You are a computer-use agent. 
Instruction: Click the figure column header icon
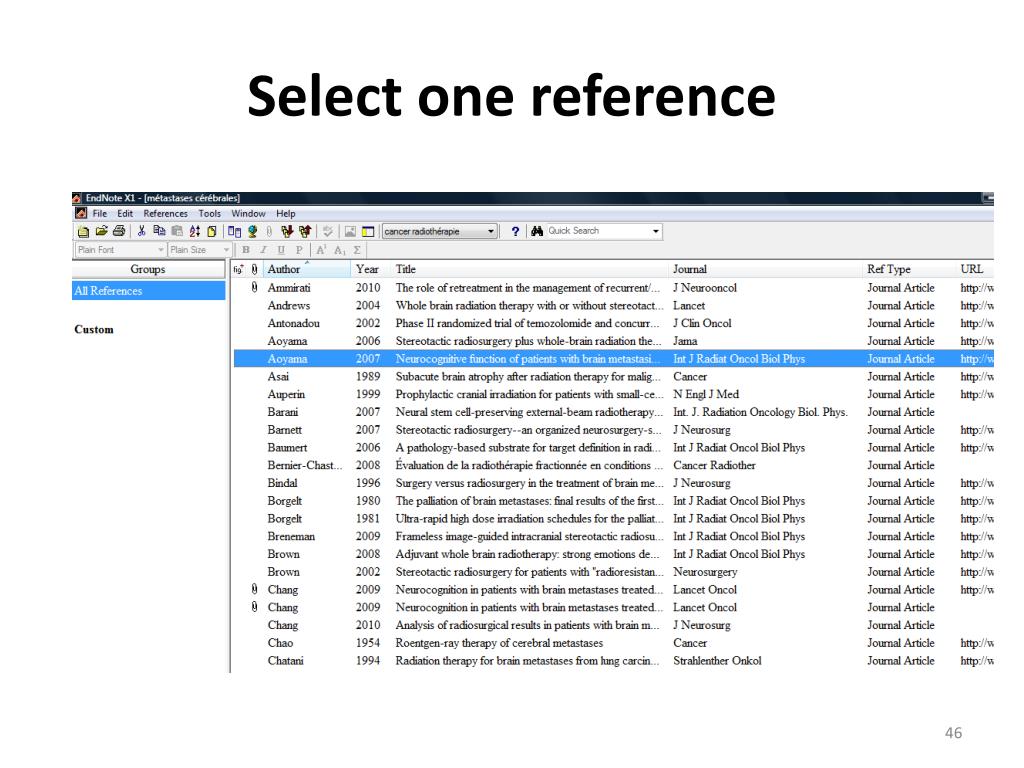[x=239, y=269]
